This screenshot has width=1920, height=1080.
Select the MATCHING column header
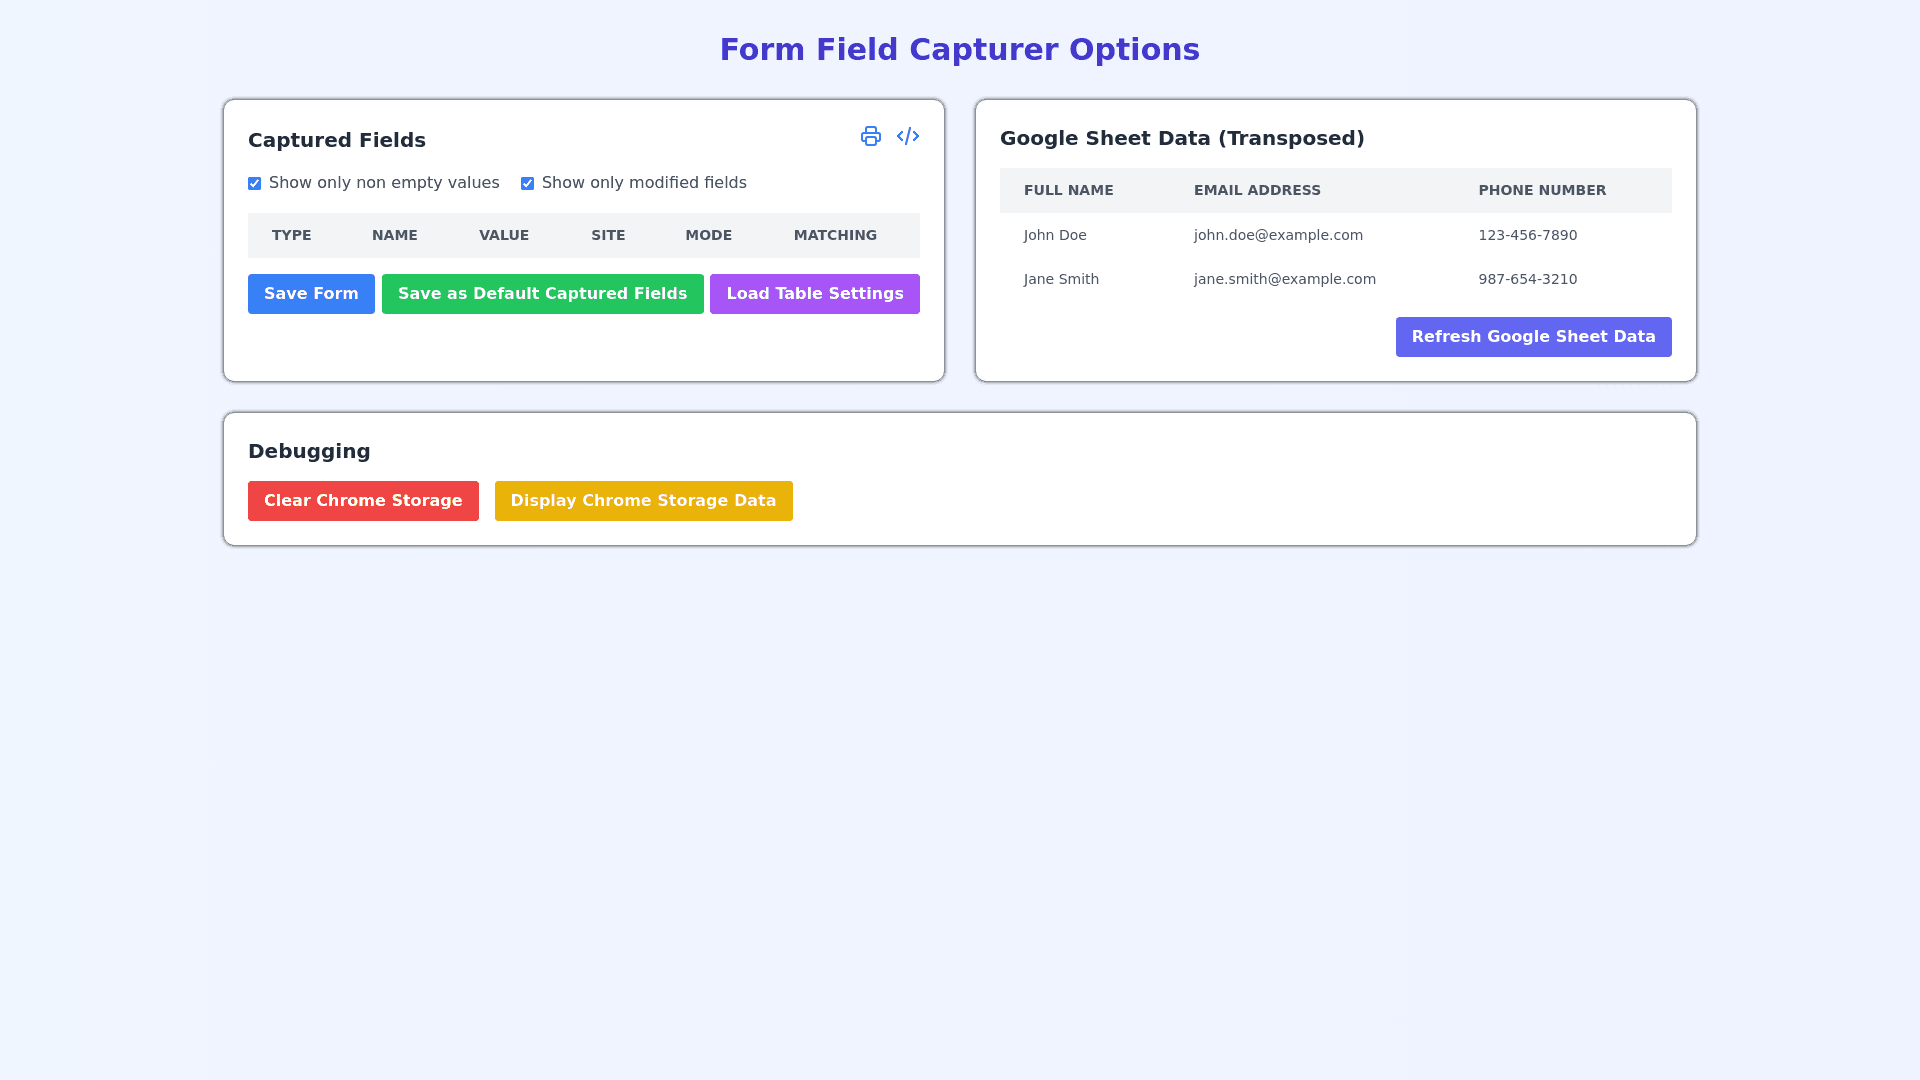pyautogui.click(x=835, y=236)
